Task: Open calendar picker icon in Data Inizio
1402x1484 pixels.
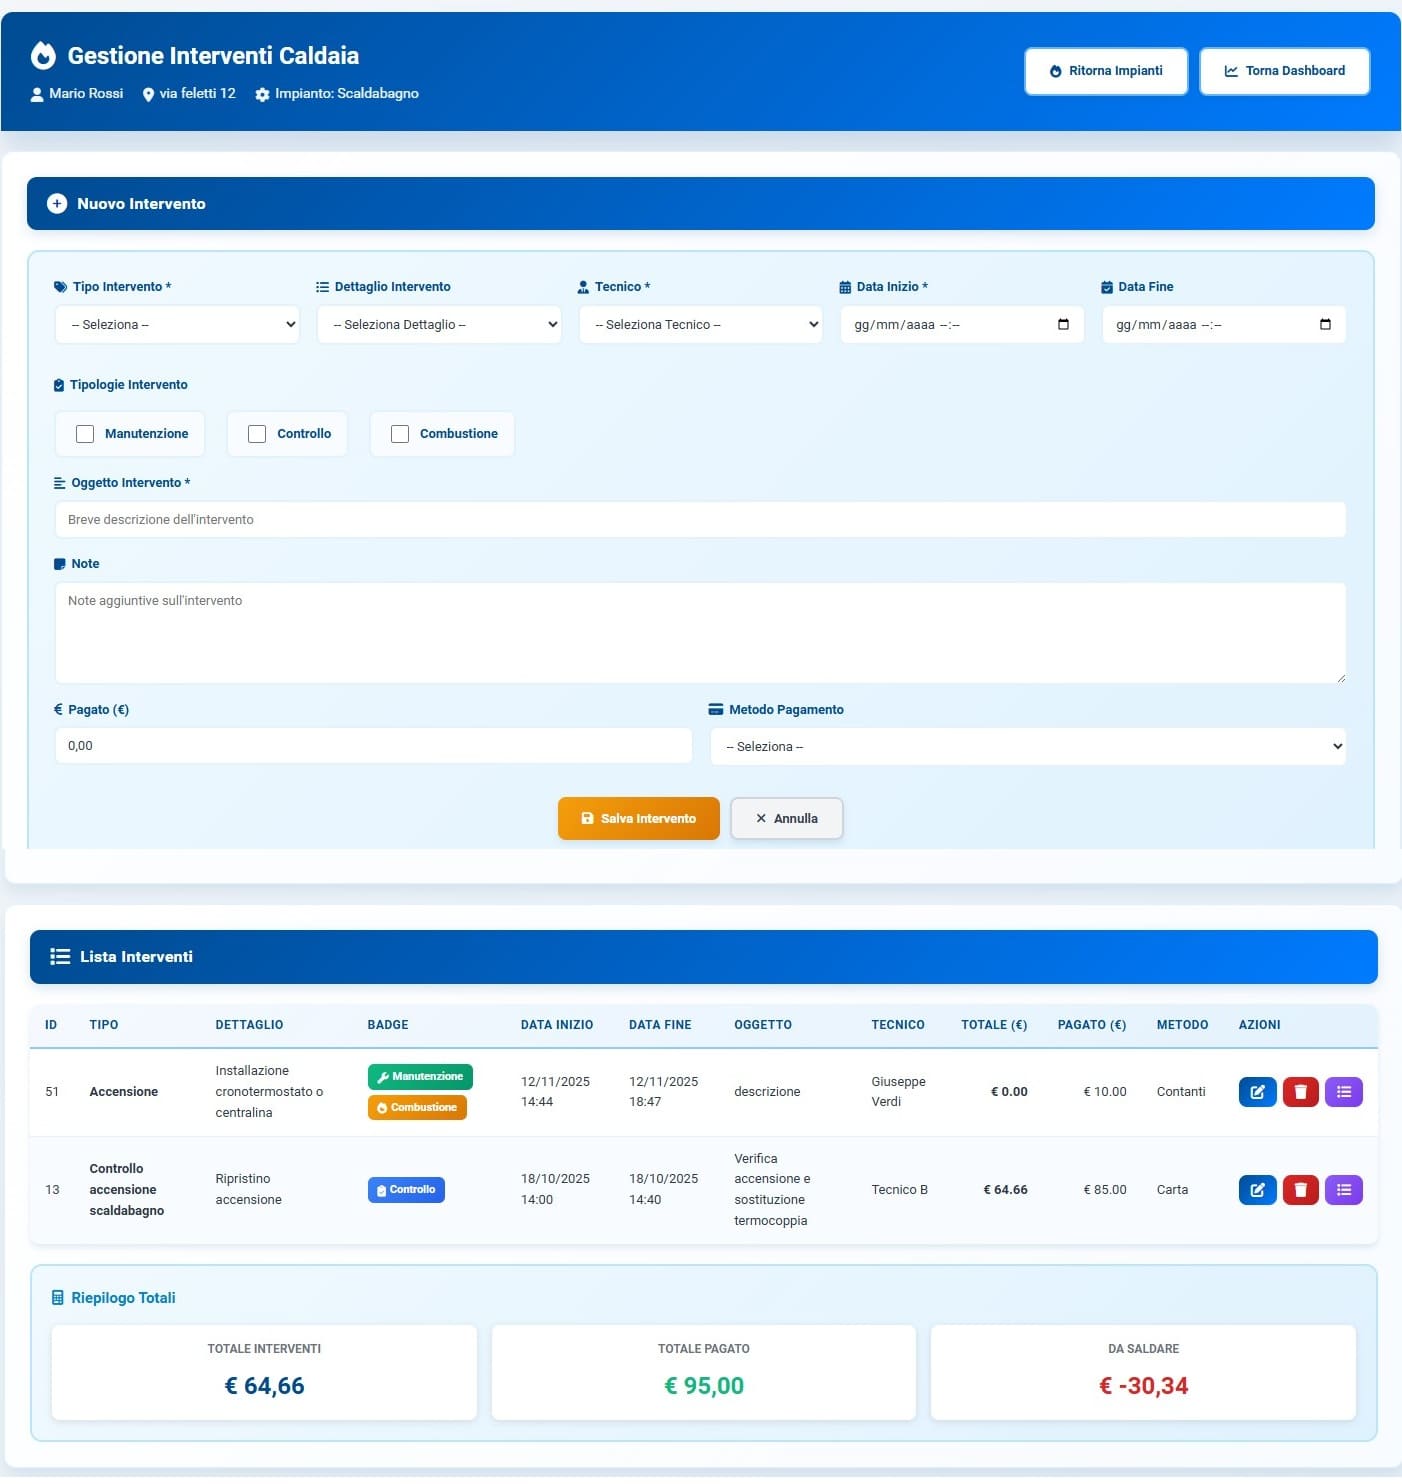Action: pyautogui.click(x=1063, y=325)
